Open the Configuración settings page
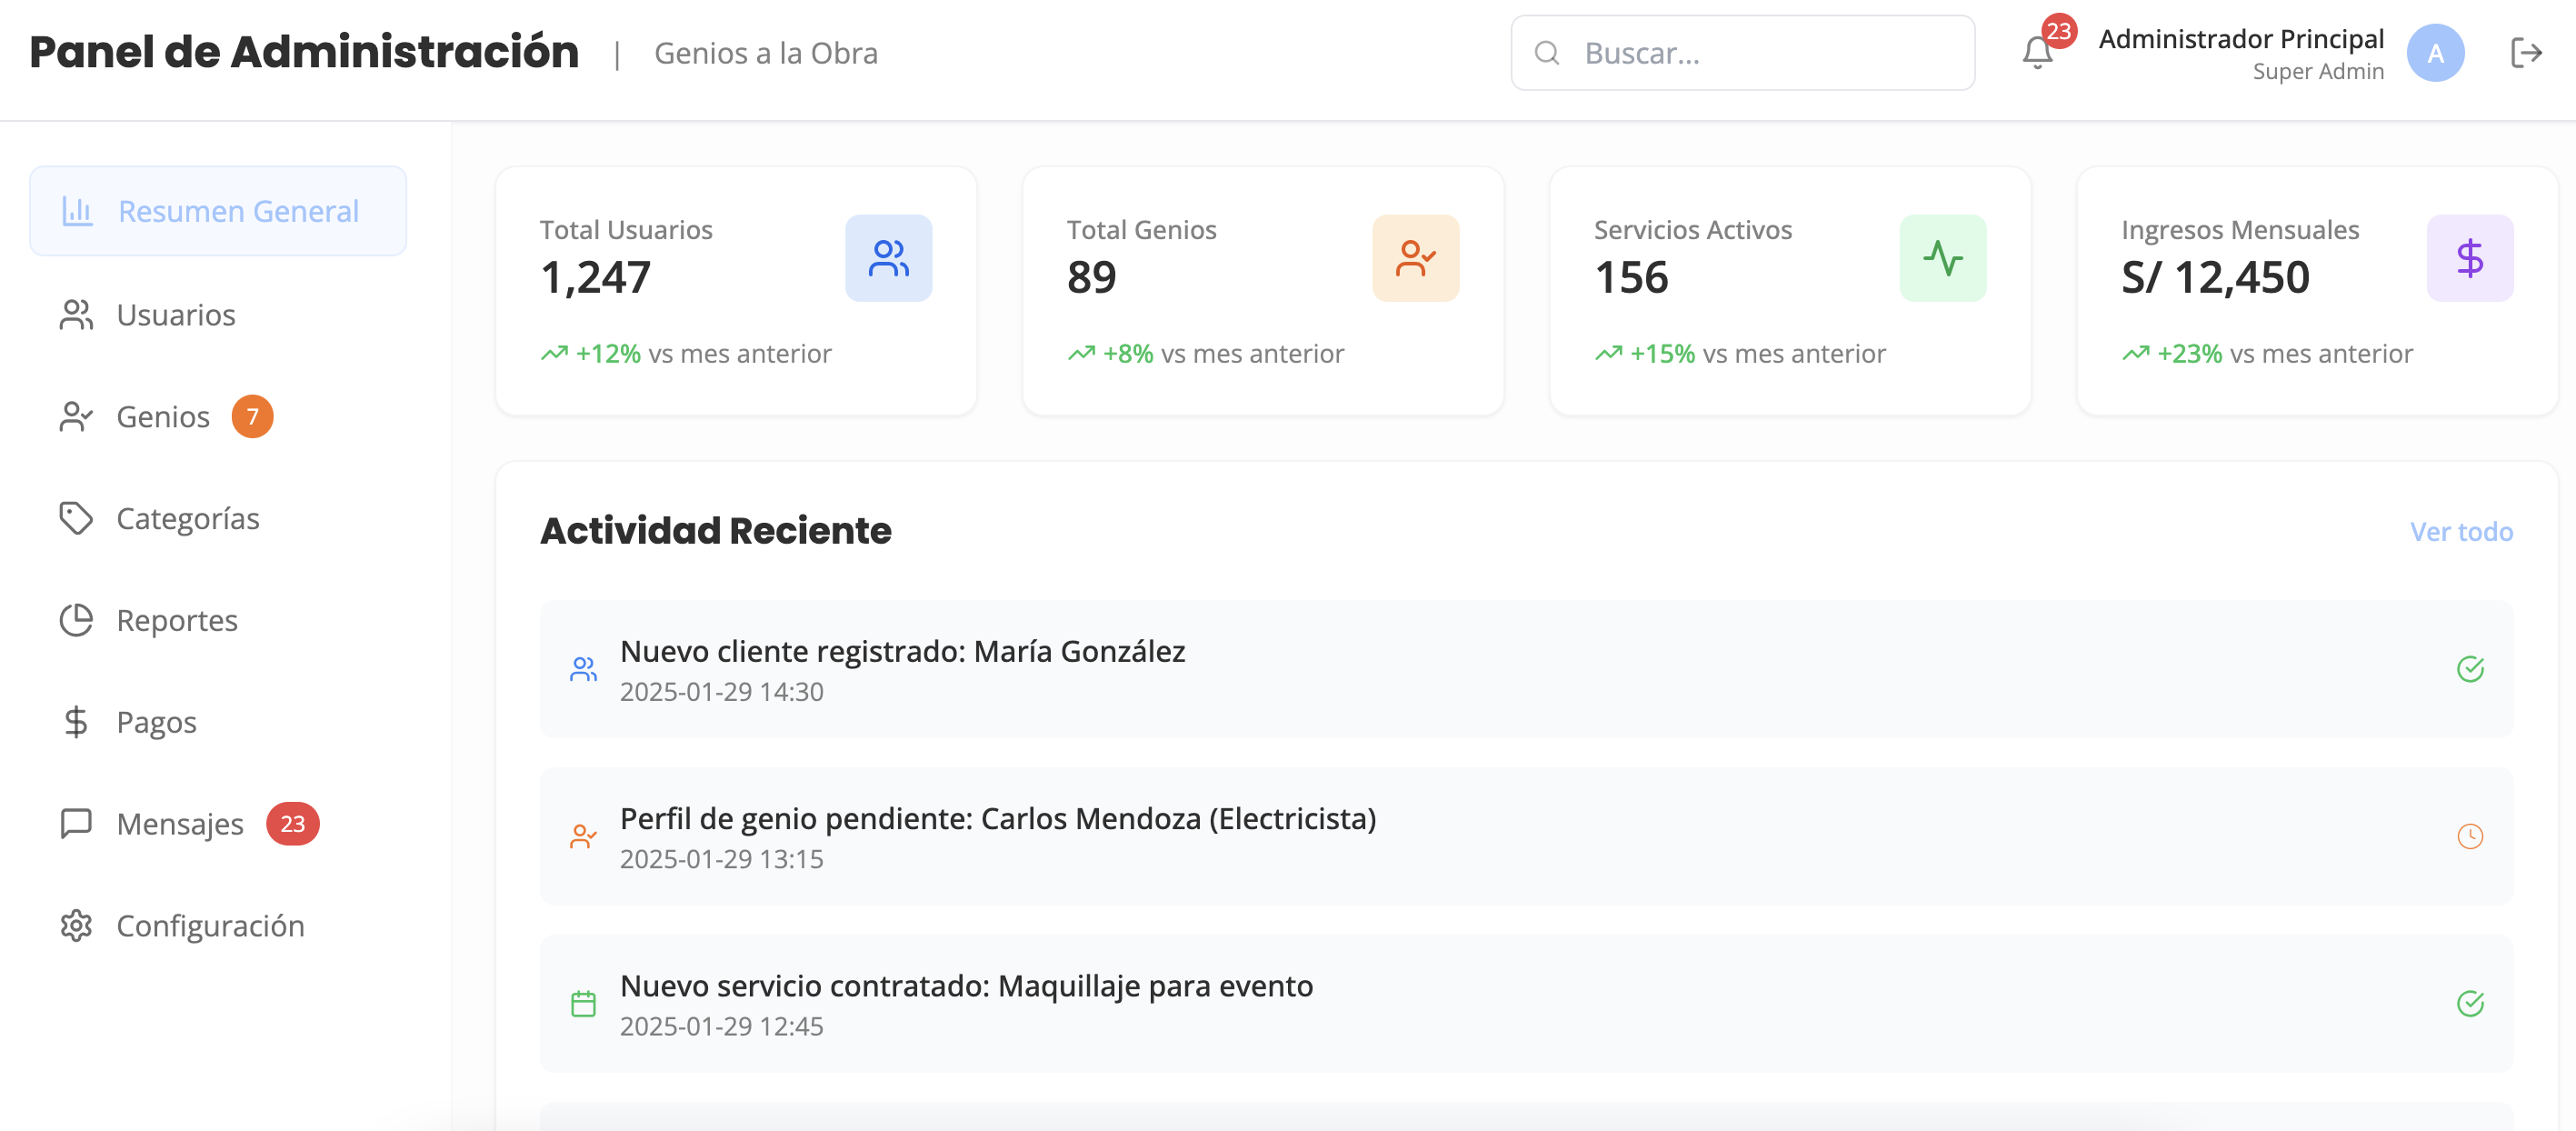The width and height of the screenshot is (2576, 1131). pos(210,926)
